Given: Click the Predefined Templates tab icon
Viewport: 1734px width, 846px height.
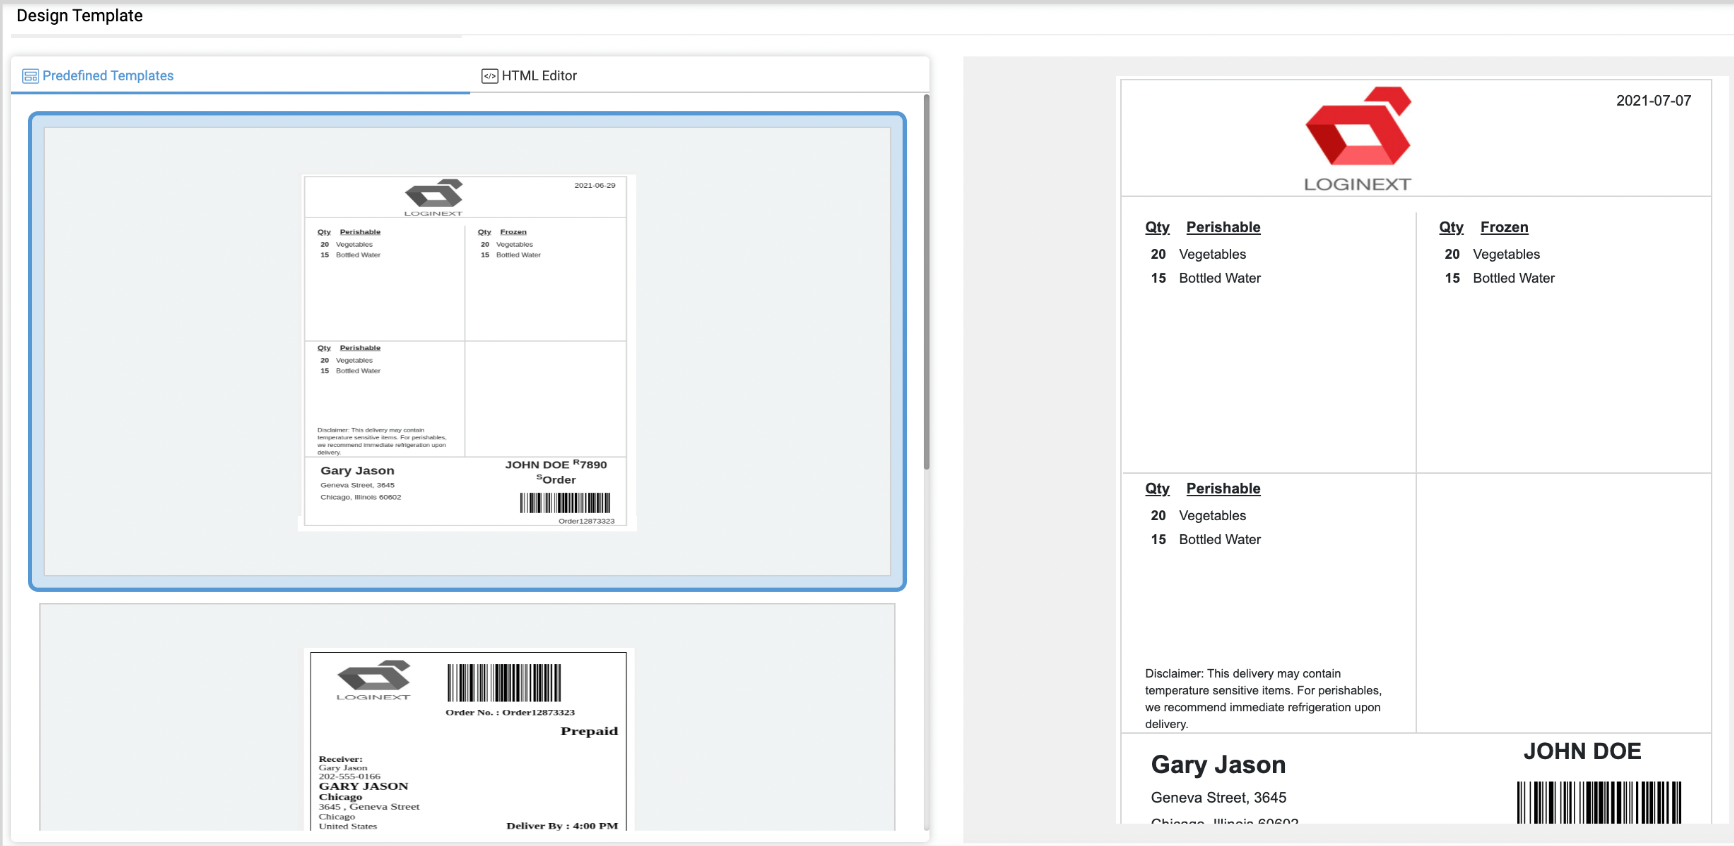Looking at the screenshot, I should [x=30, y=76].
